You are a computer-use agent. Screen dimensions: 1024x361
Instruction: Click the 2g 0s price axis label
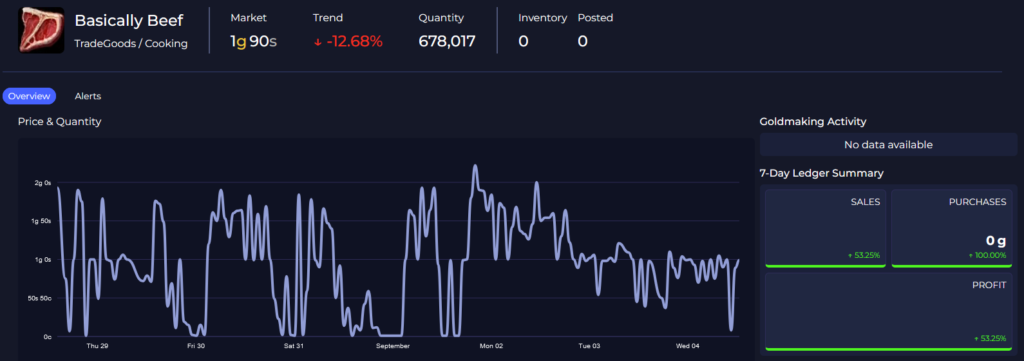click(42, 183)
